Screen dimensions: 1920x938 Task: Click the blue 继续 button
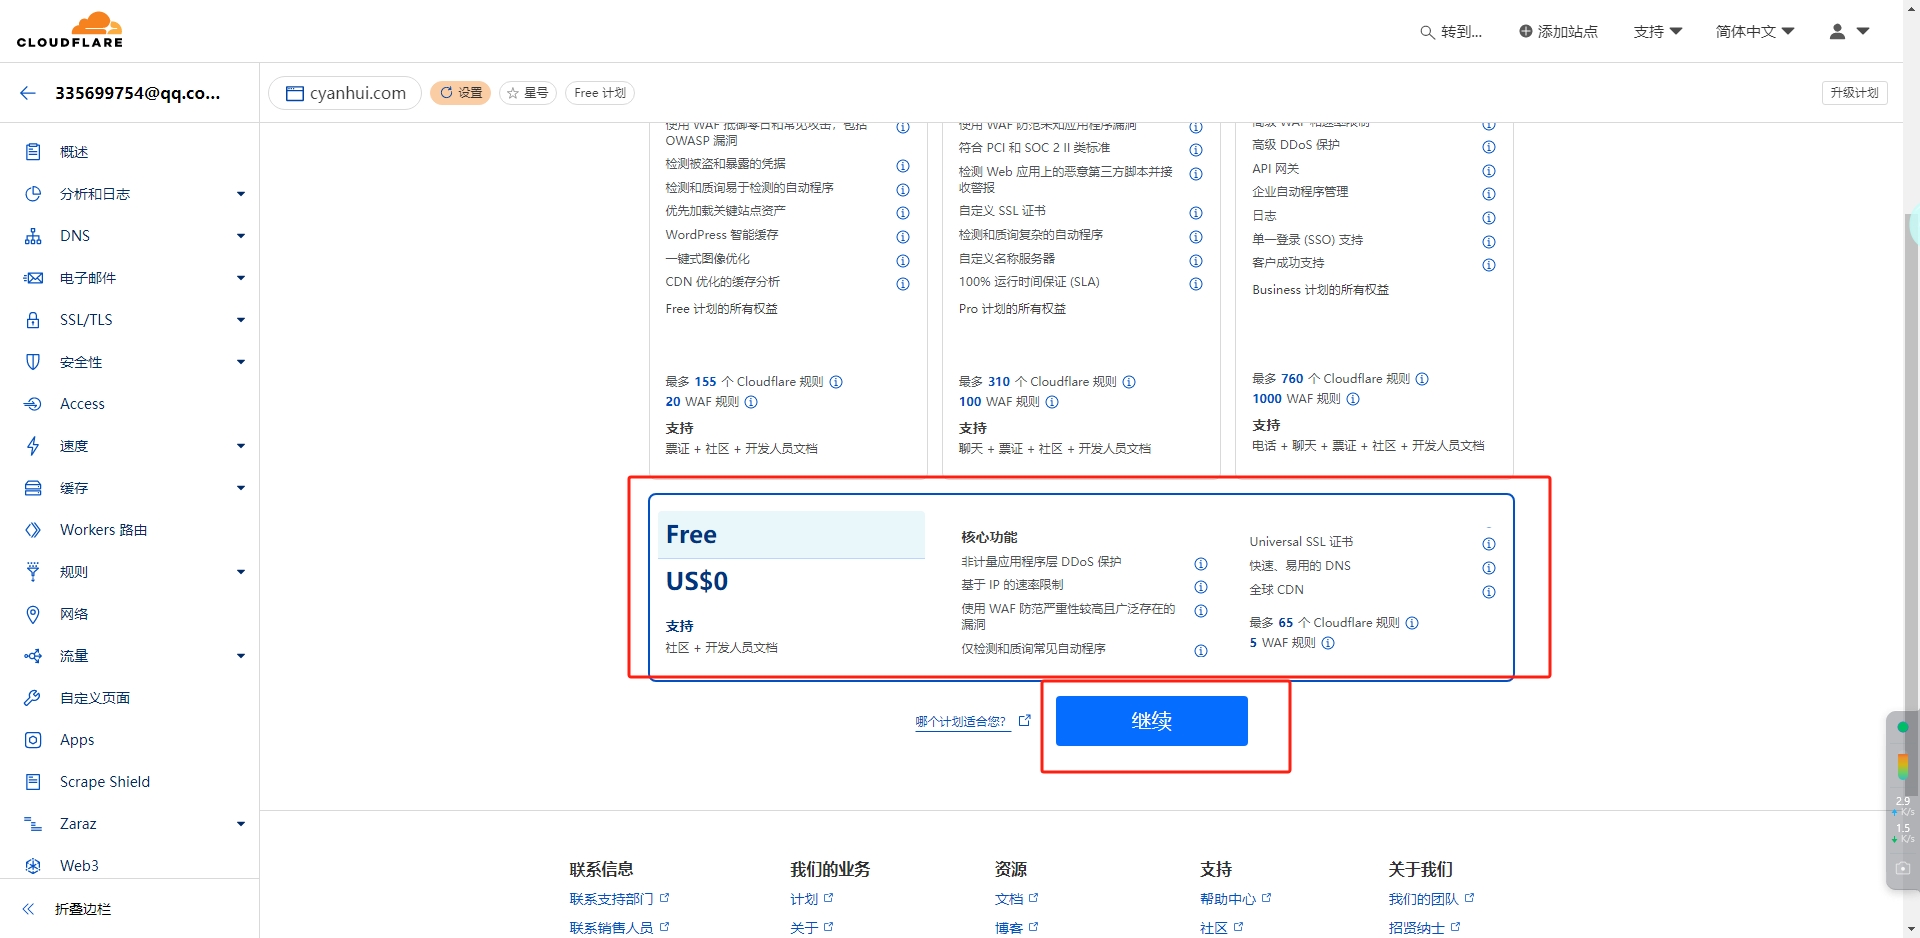(x=1152, y=721)
